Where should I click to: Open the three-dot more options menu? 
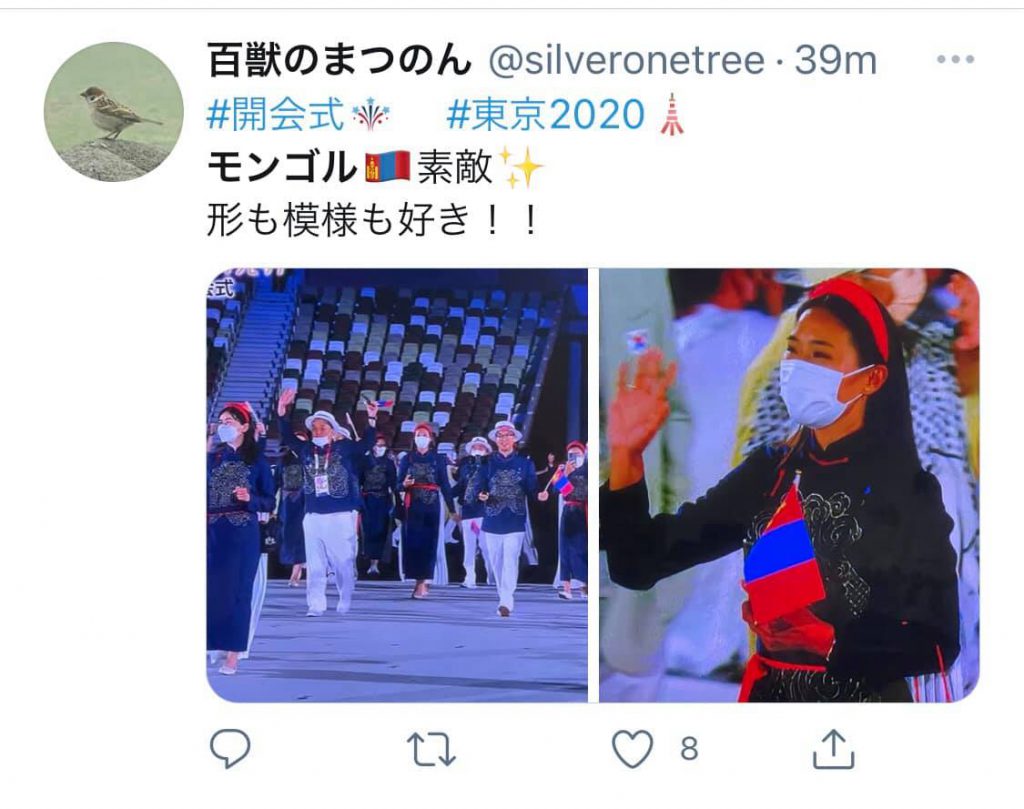pos(955,59)
